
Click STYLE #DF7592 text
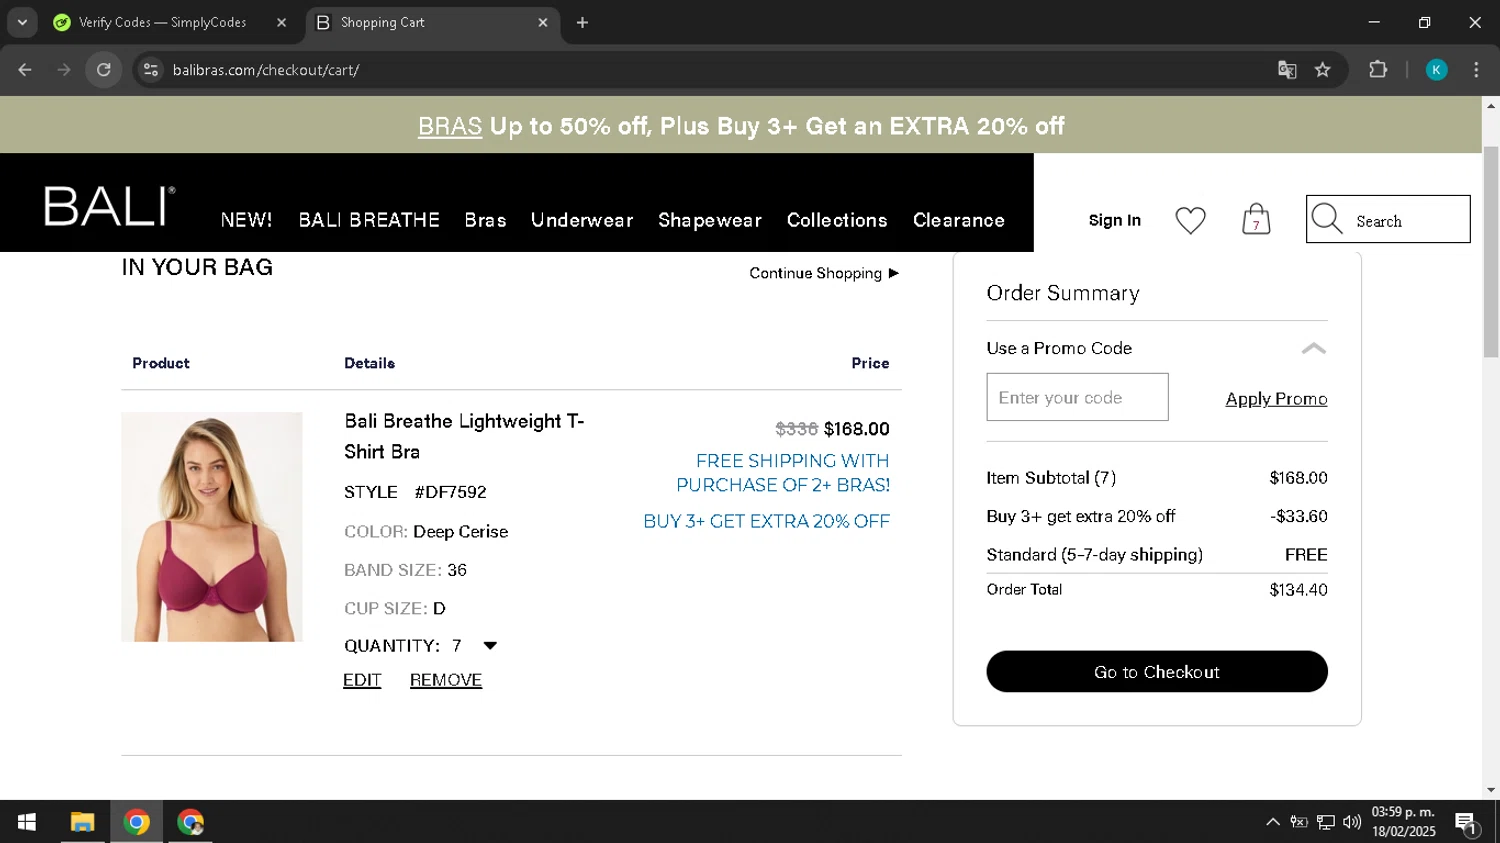[x=415, y=492]
